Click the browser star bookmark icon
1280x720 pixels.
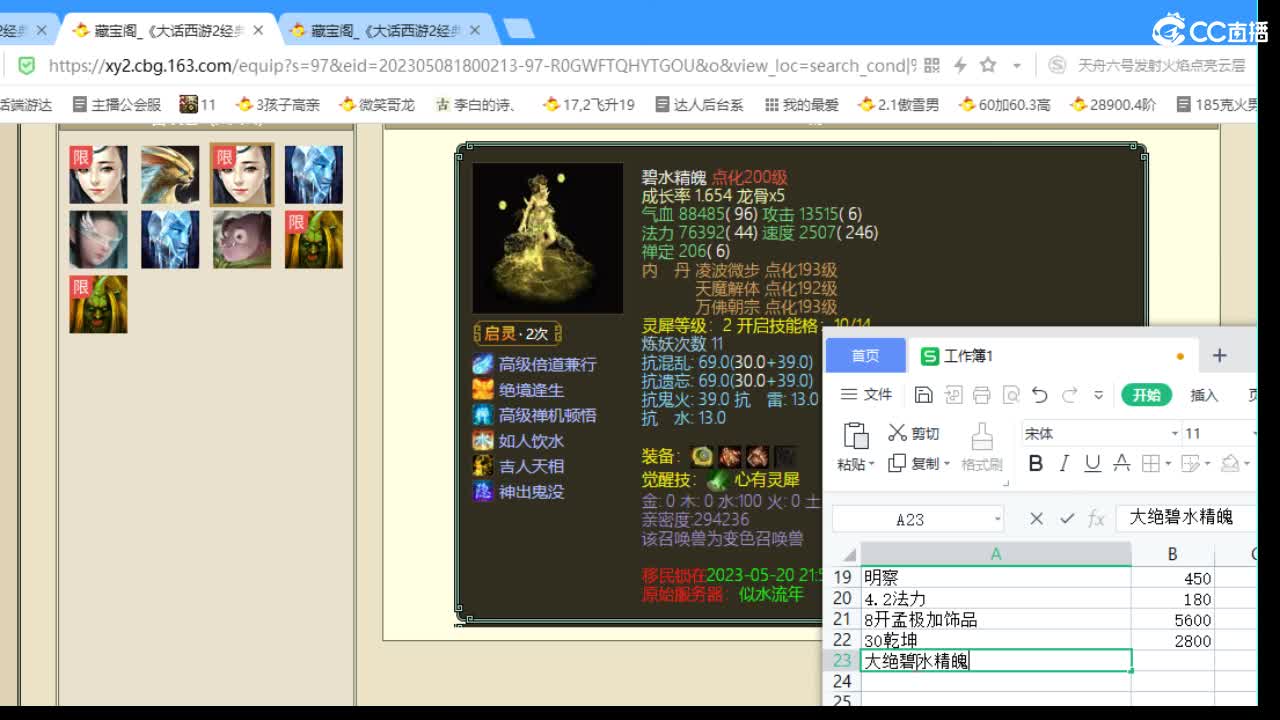[x=988, y=66]
